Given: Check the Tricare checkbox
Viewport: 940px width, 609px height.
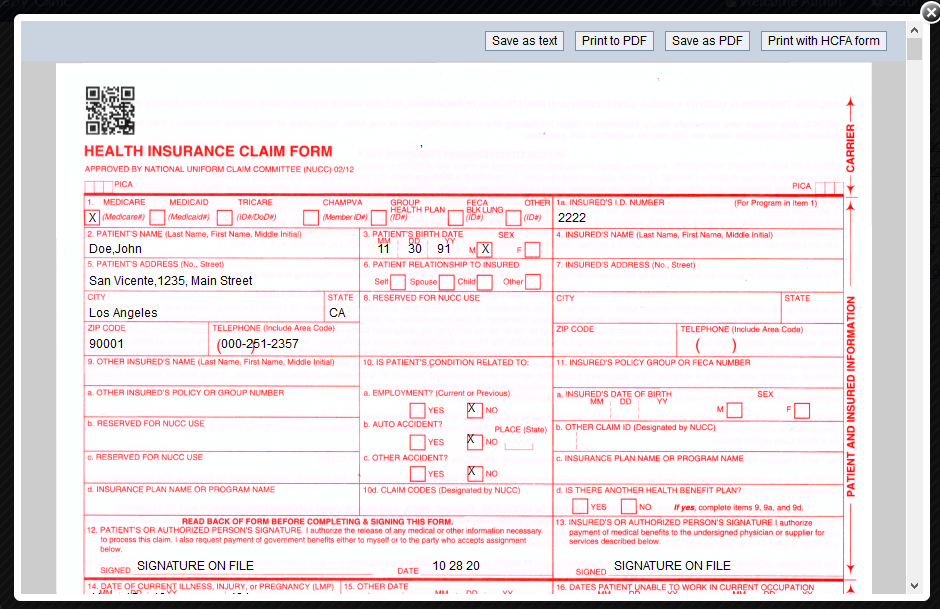Looking at the screenshot, I should pos(225,217).
